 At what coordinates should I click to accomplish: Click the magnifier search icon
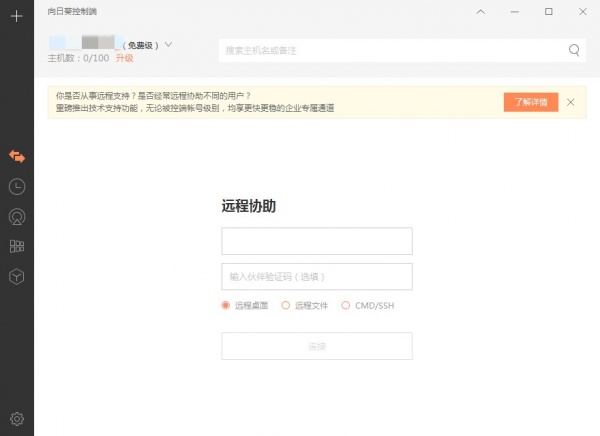575,50
